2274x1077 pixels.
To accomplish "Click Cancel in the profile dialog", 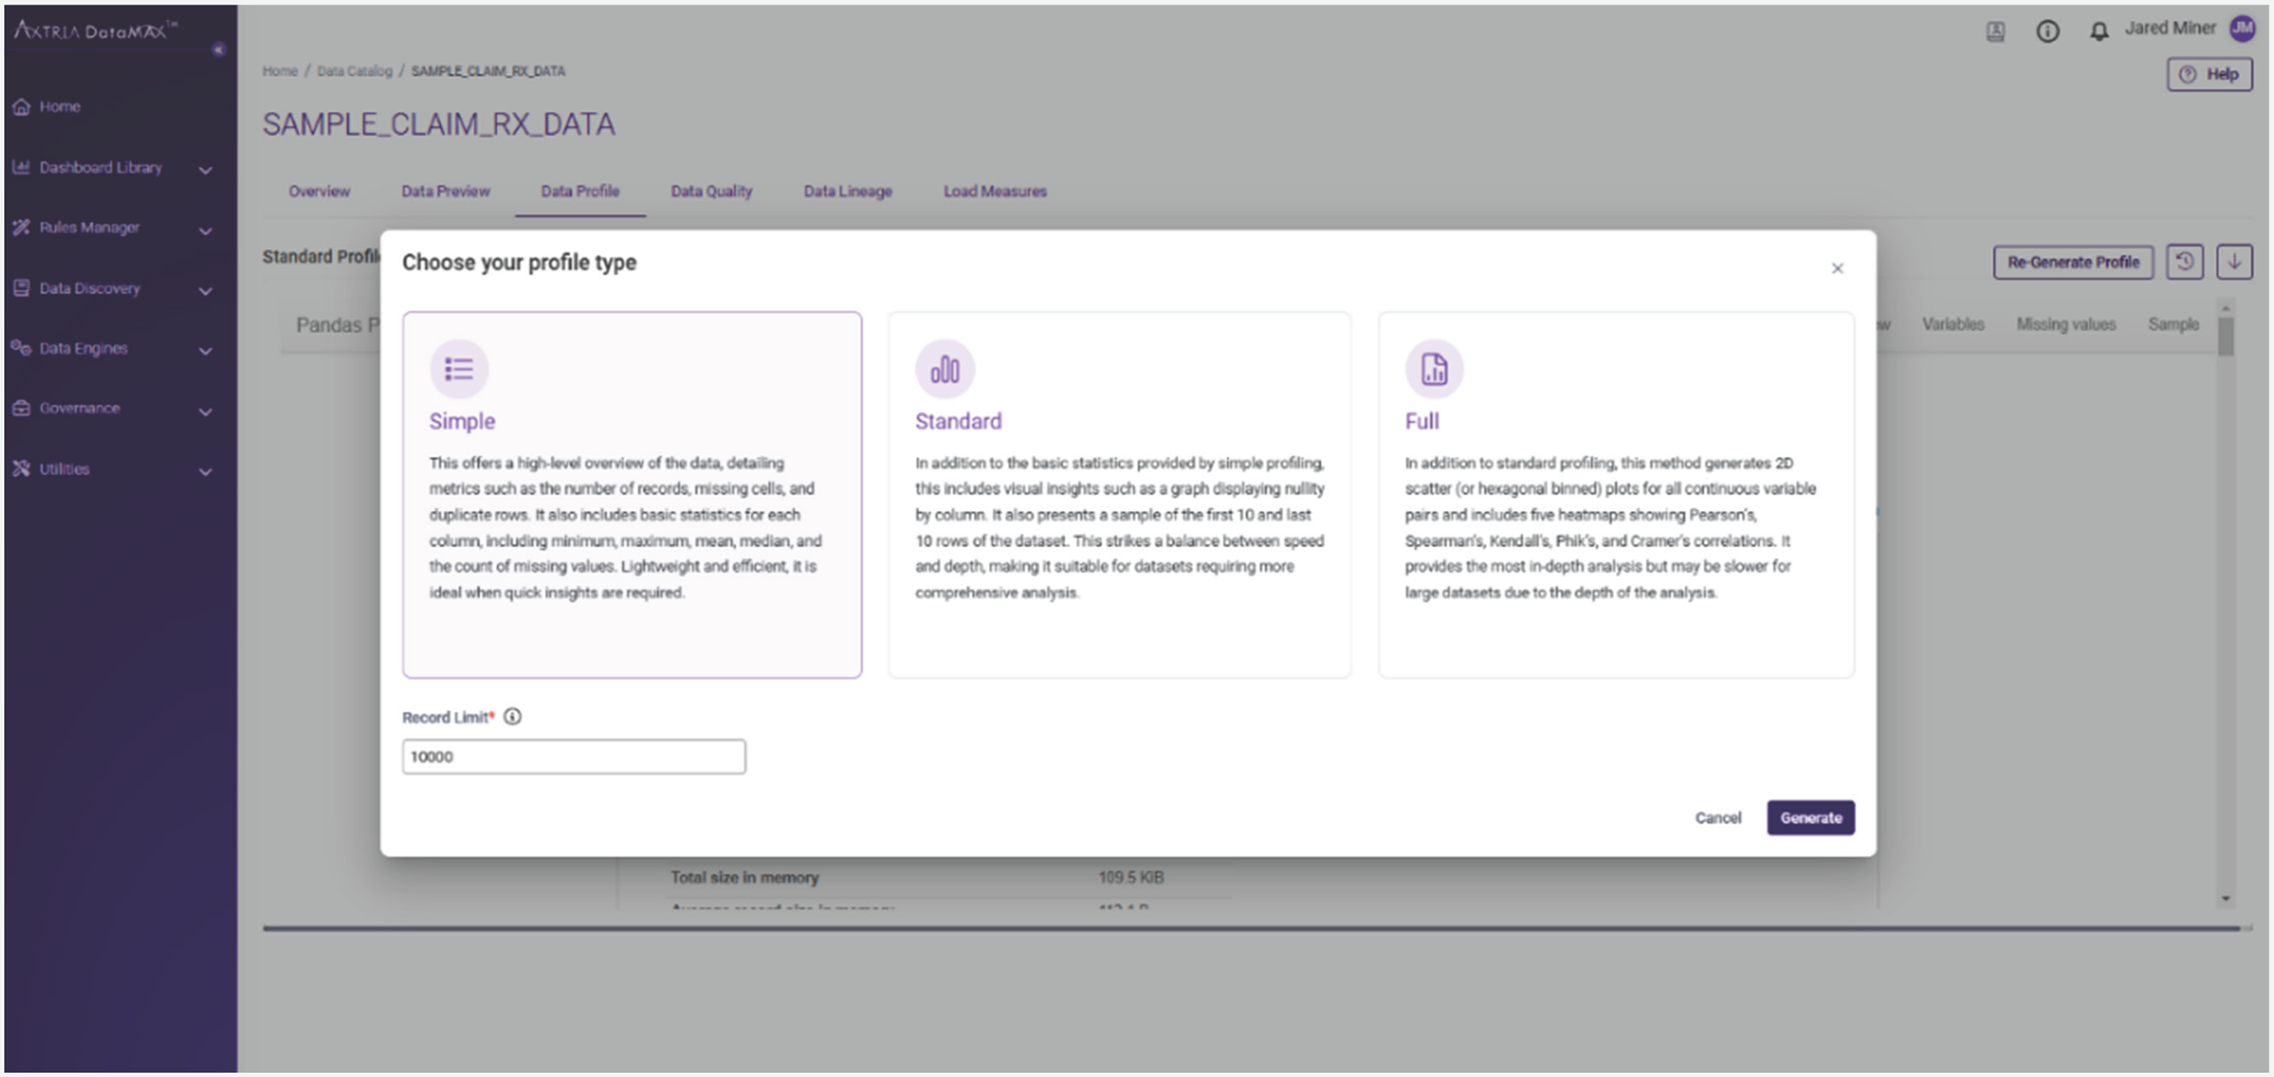I will 1717,817.
